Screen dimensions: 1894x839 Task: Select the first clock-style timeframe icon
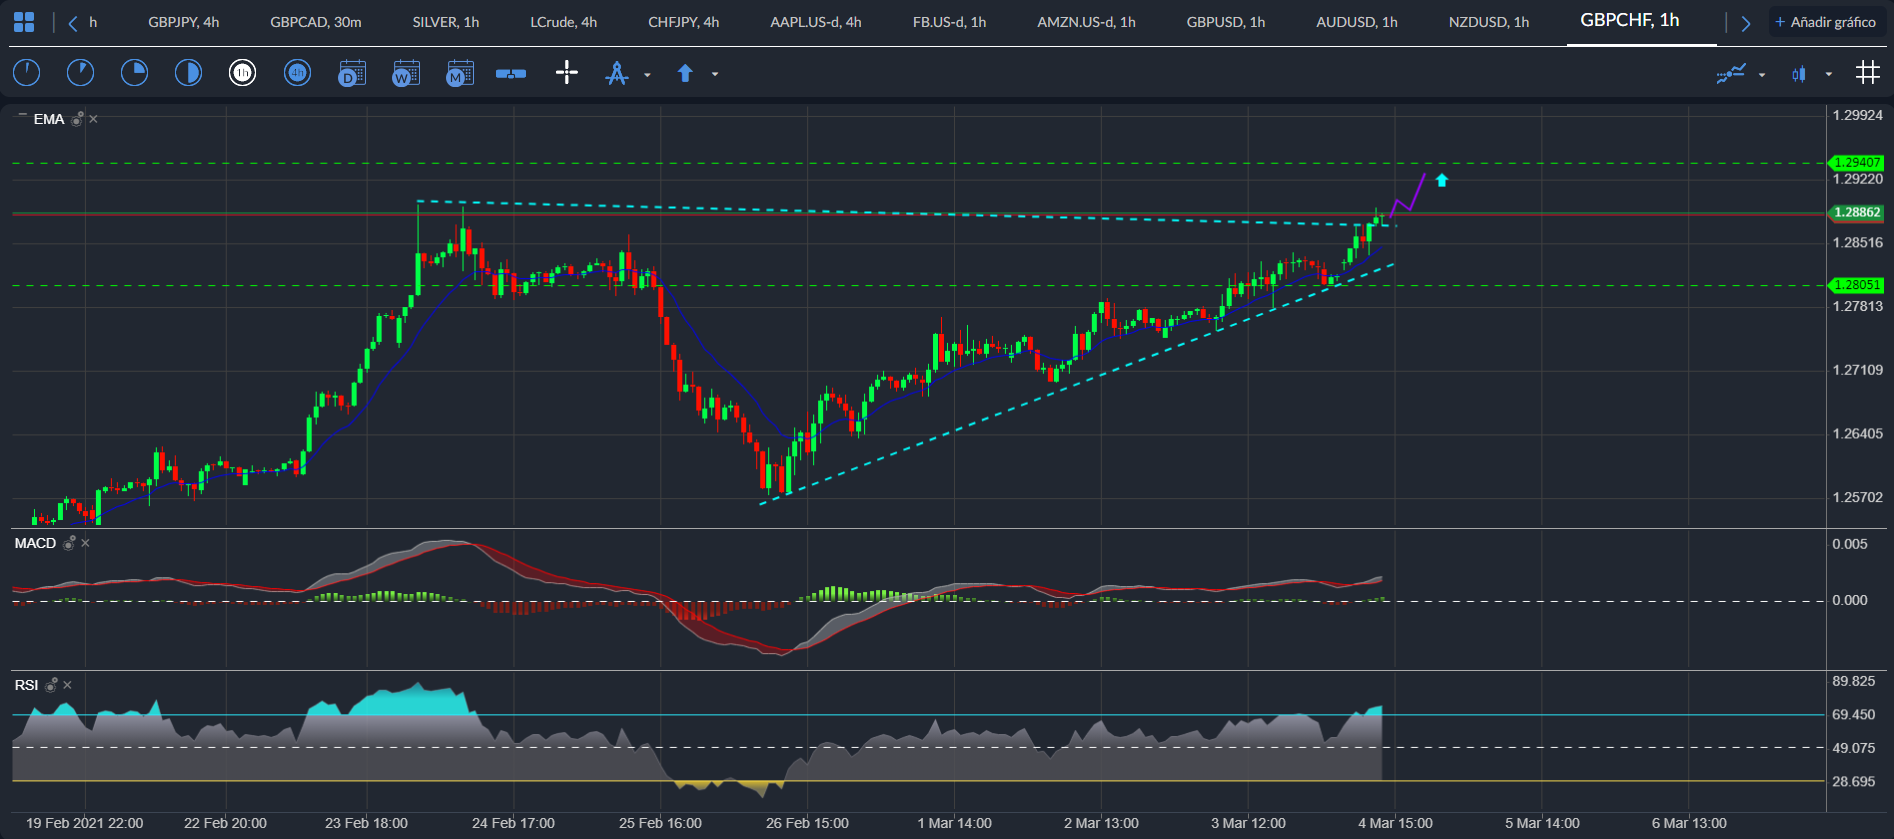[x=27, y=73]
